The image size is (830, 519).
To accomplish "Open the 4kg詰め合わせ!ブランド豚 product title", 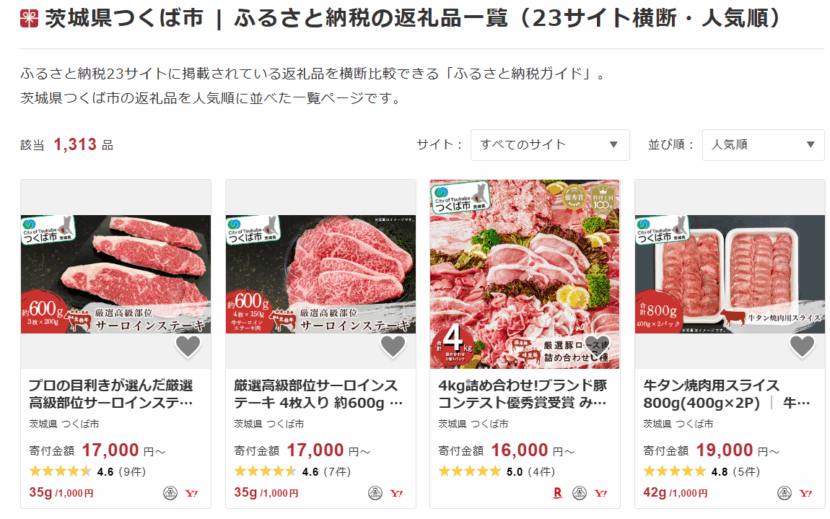I will (x=522, y=394).
